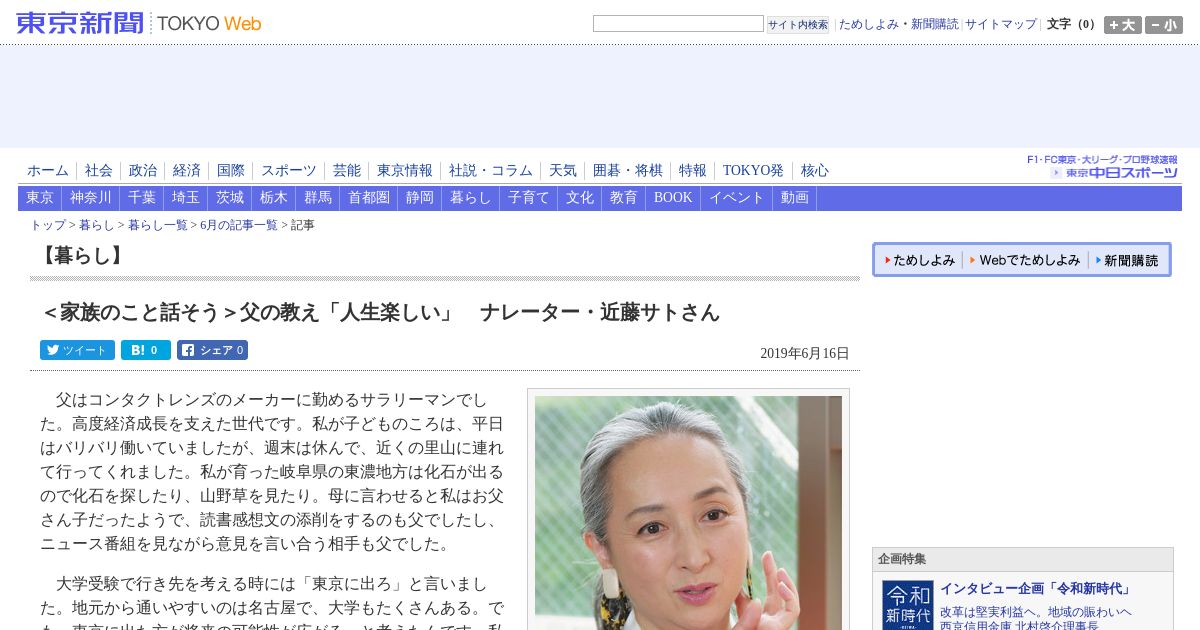
Task: Open the TOKYO発 menu item
Action: 754,171
